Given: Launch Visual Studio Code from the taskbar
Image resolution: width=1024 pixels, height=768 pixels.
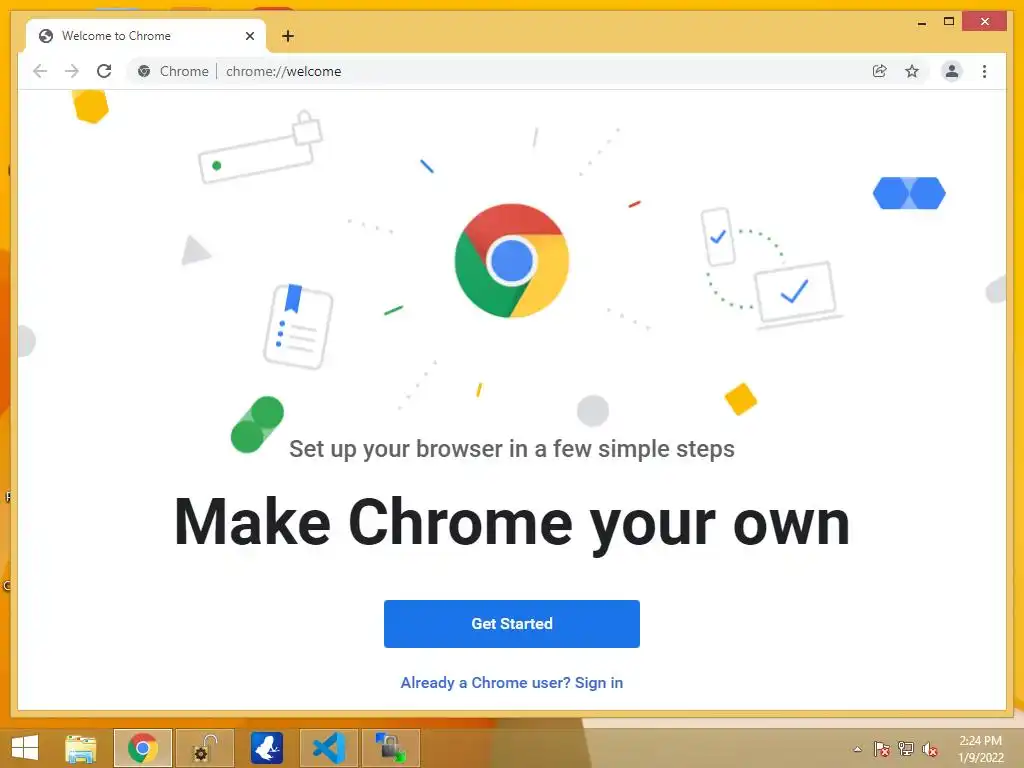Looking at the screenshot, I should (x=328, y=748).
